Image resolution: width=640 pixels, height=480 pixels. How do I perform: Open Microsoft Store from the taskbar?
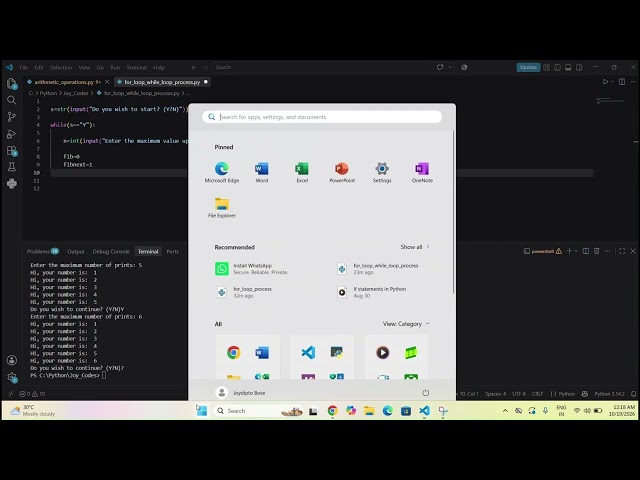[406, 411]
